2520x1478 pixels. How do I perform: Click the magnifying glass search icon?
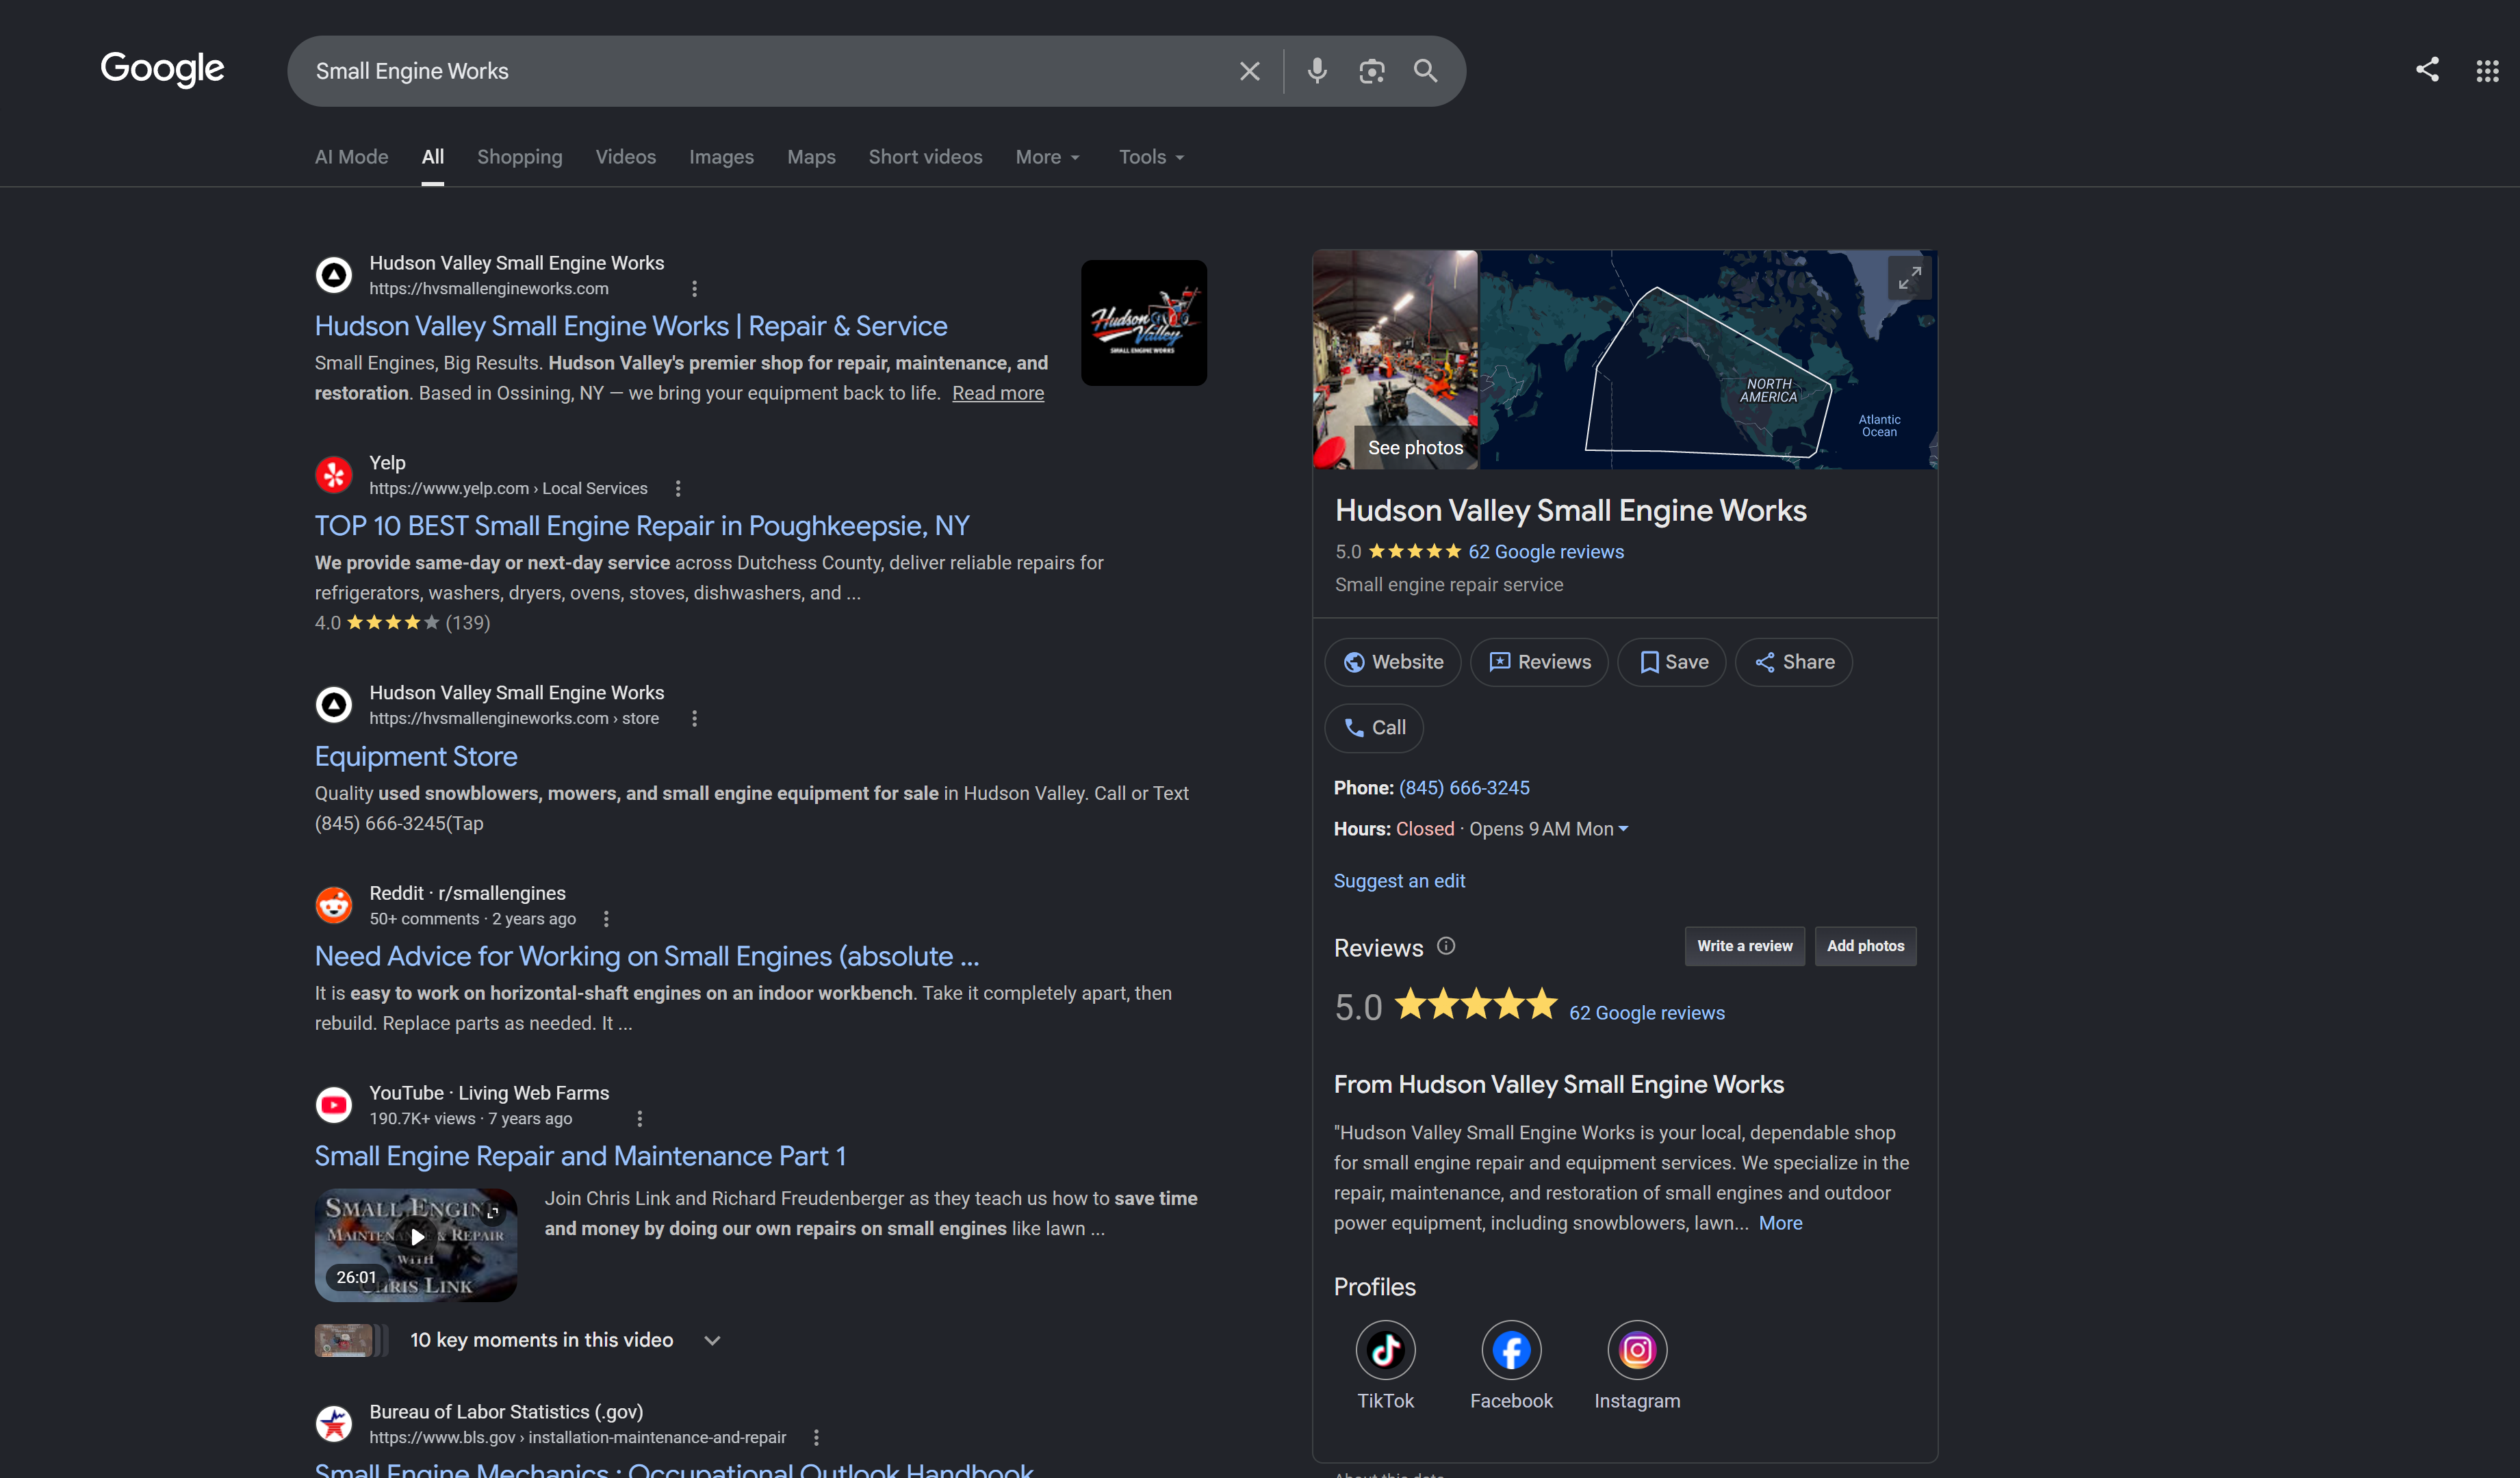[x=1425, y=71]
